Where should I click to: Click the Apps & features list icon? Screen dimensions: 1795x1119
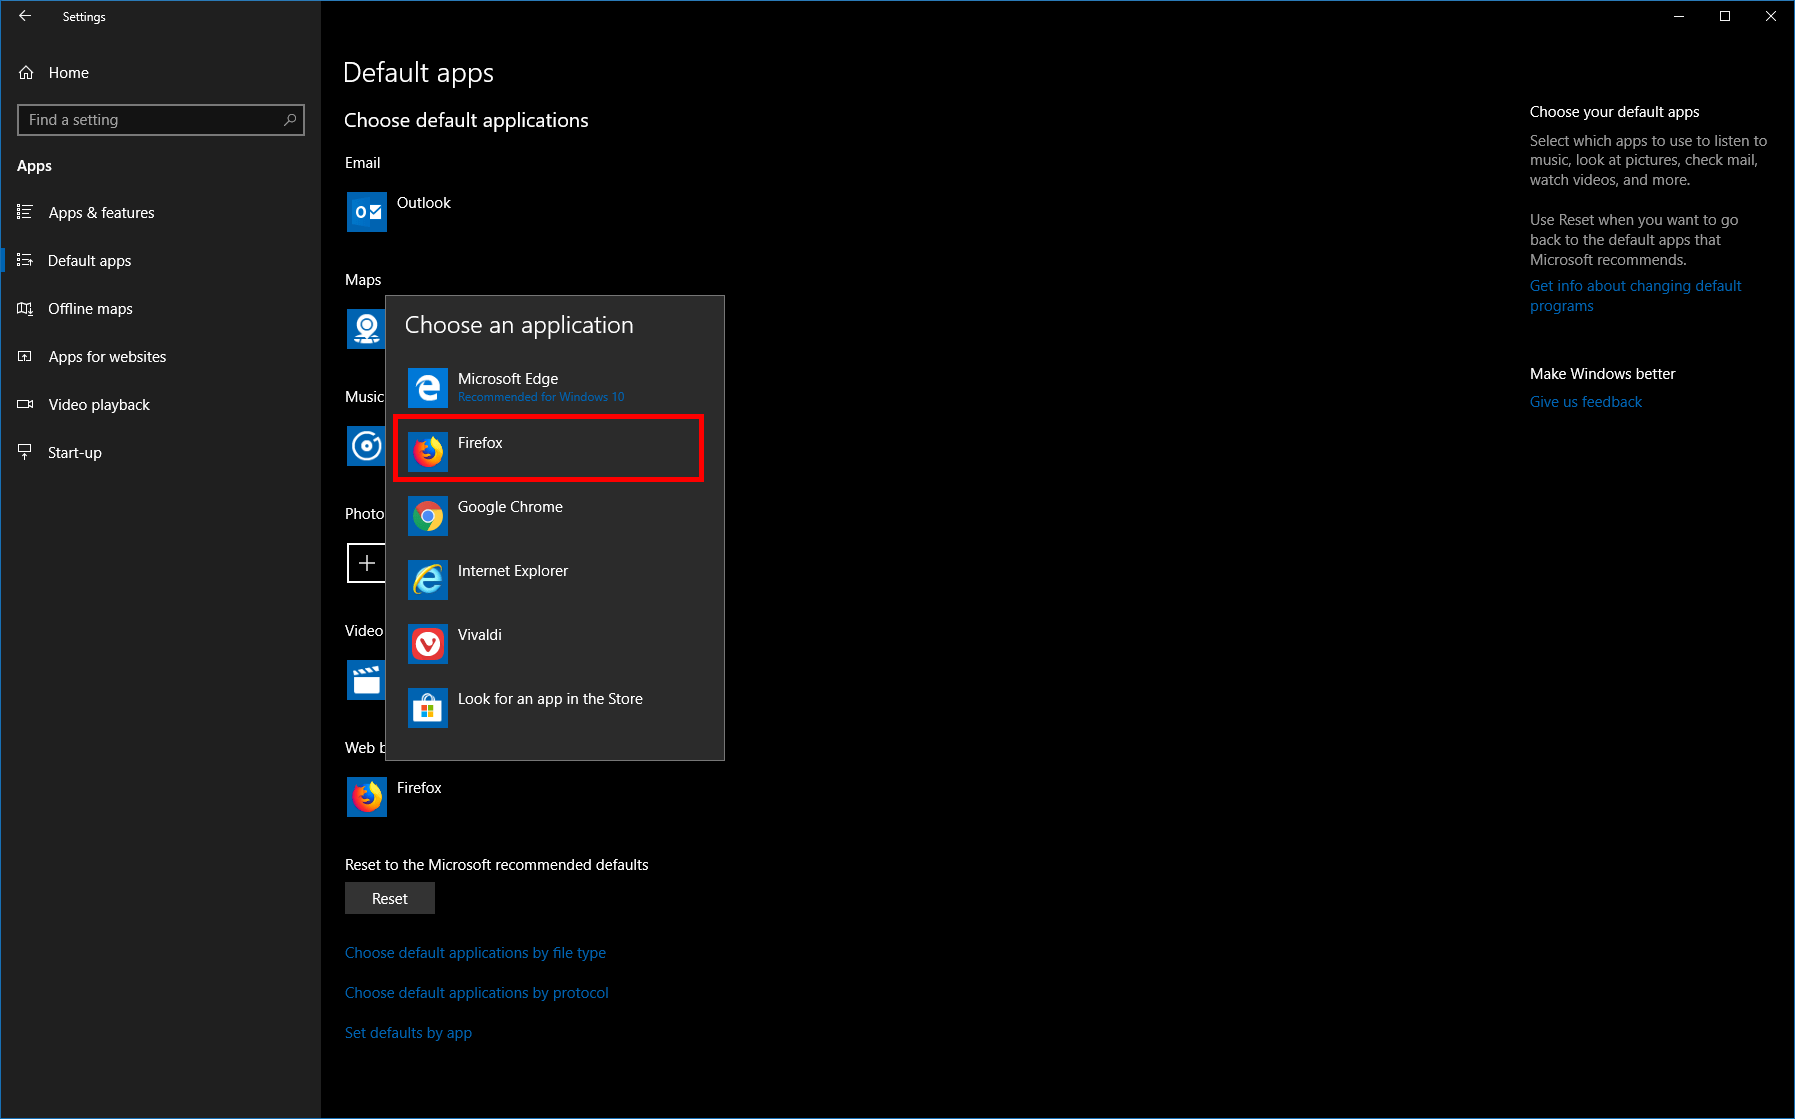coord(25,212)
